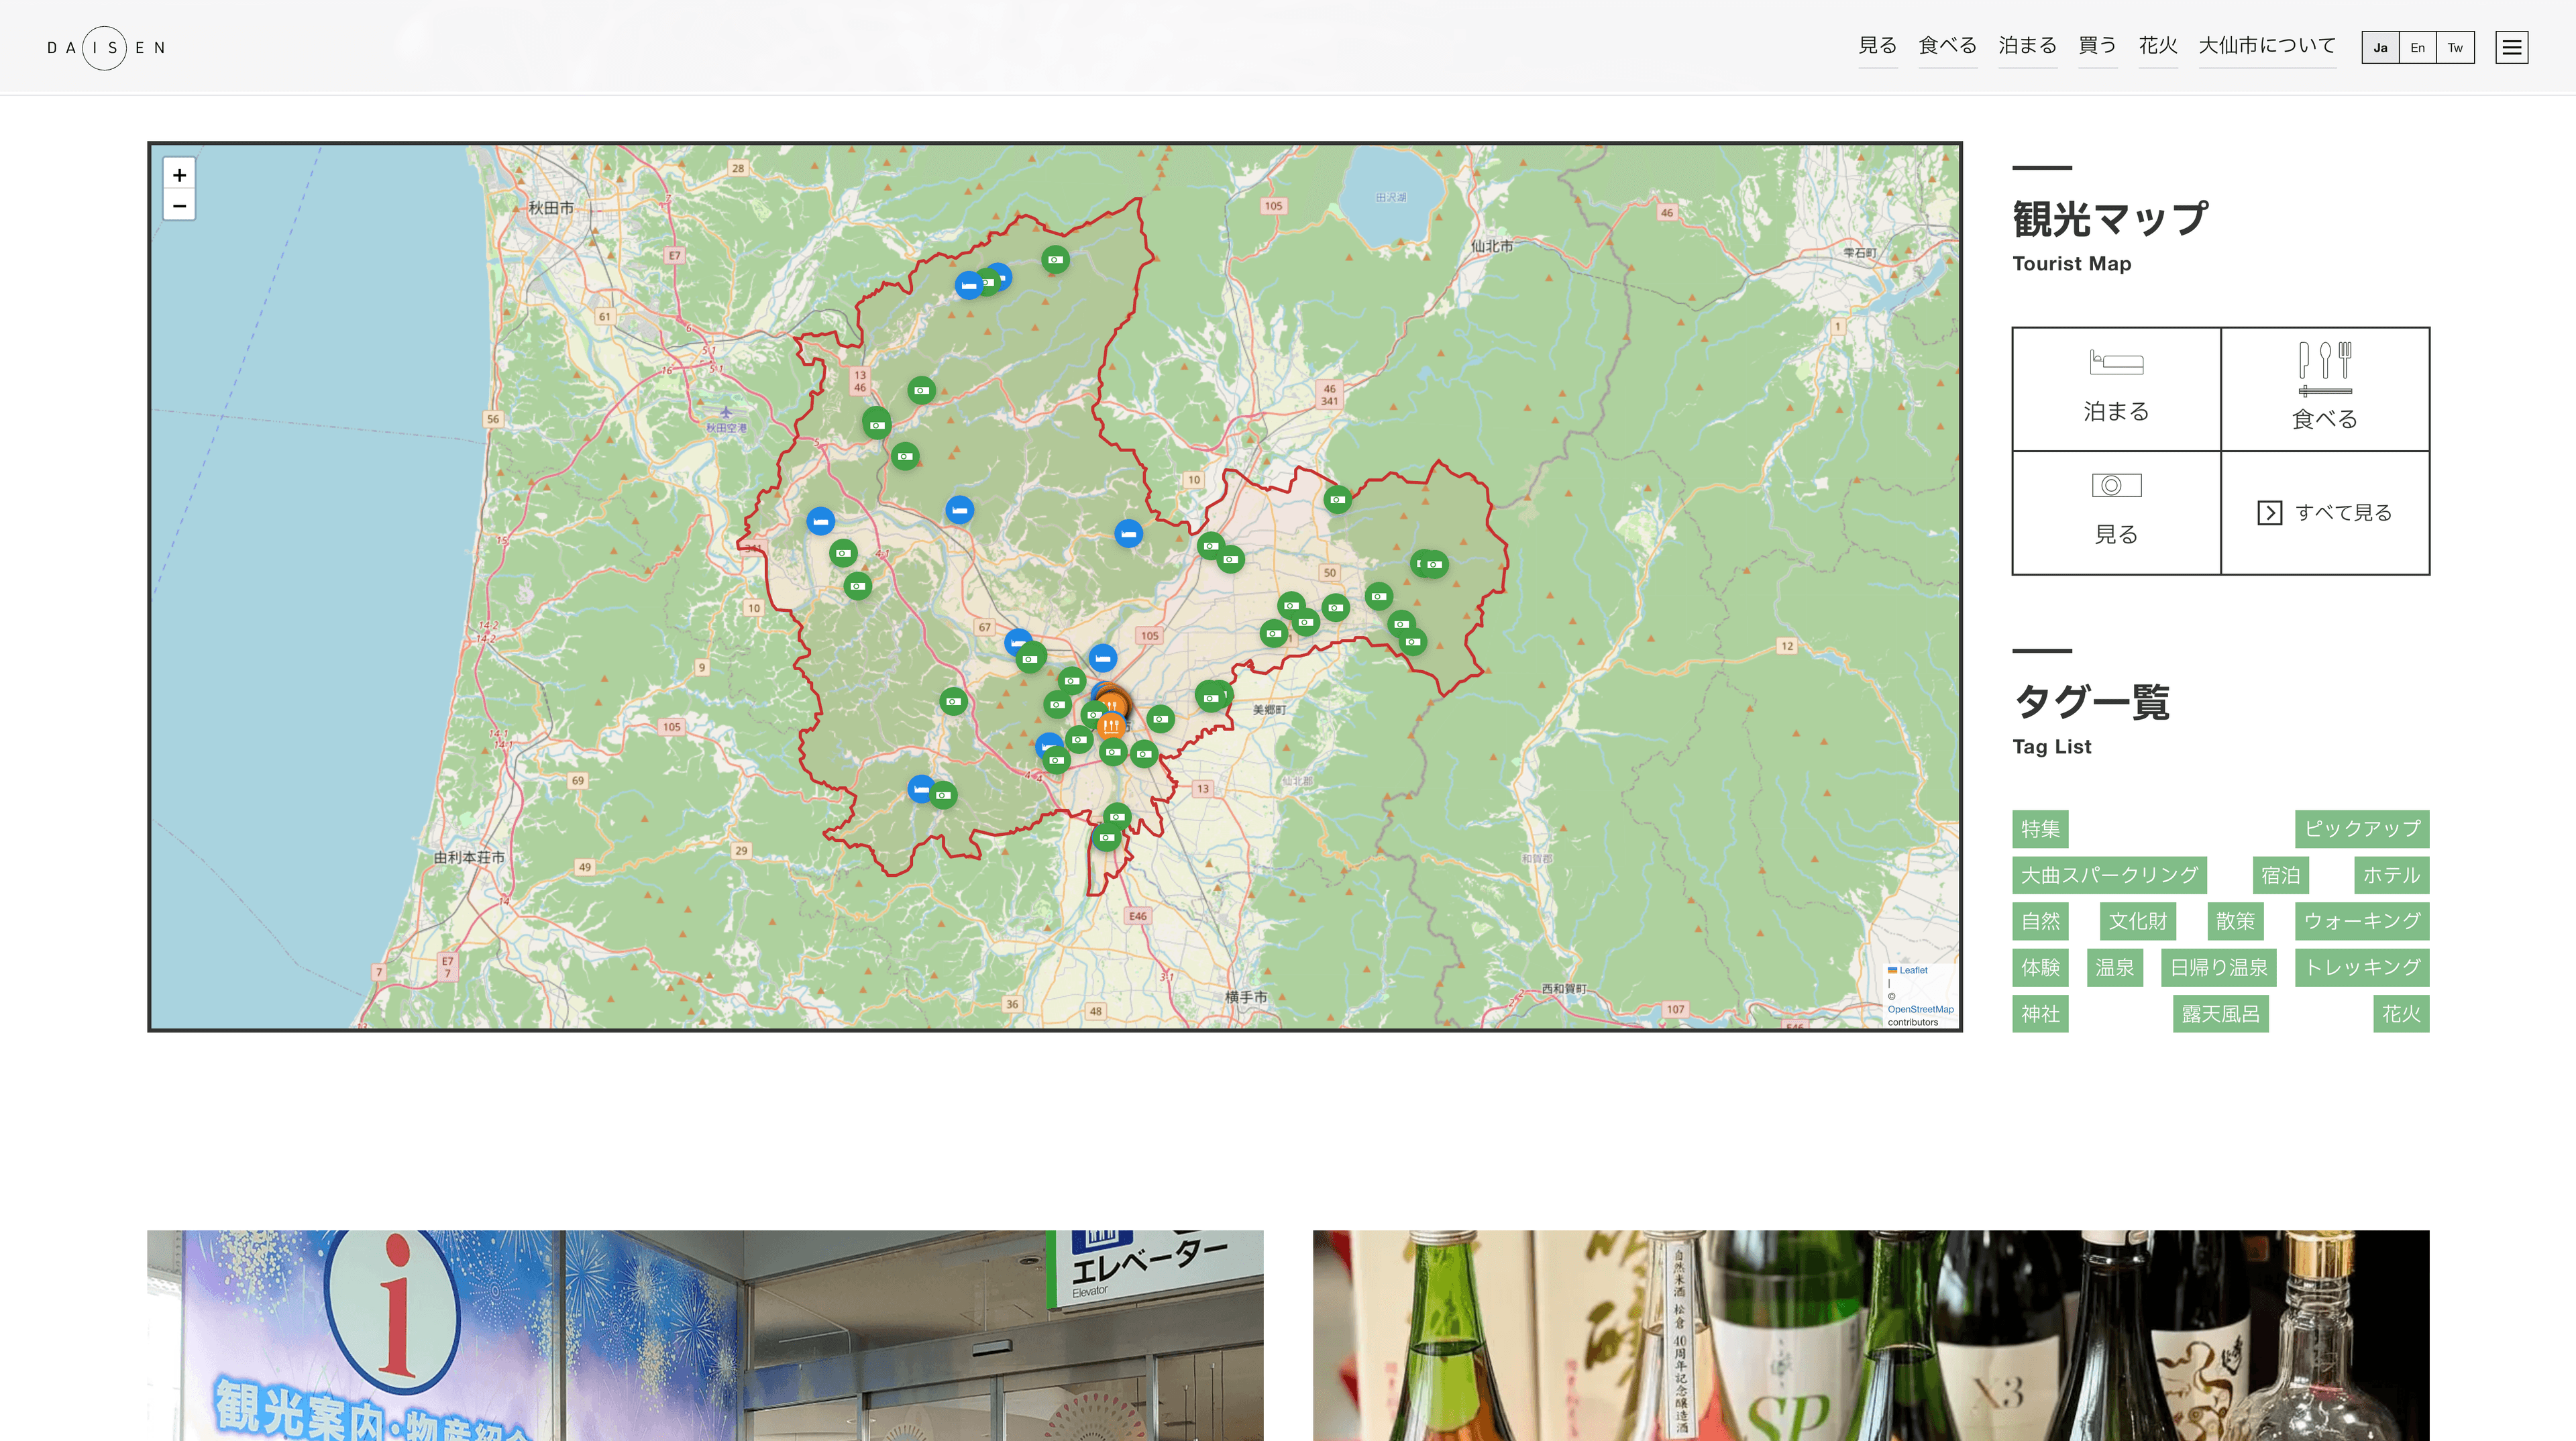
Task: Open the tourist information center photo
Action: point(705,1335)
